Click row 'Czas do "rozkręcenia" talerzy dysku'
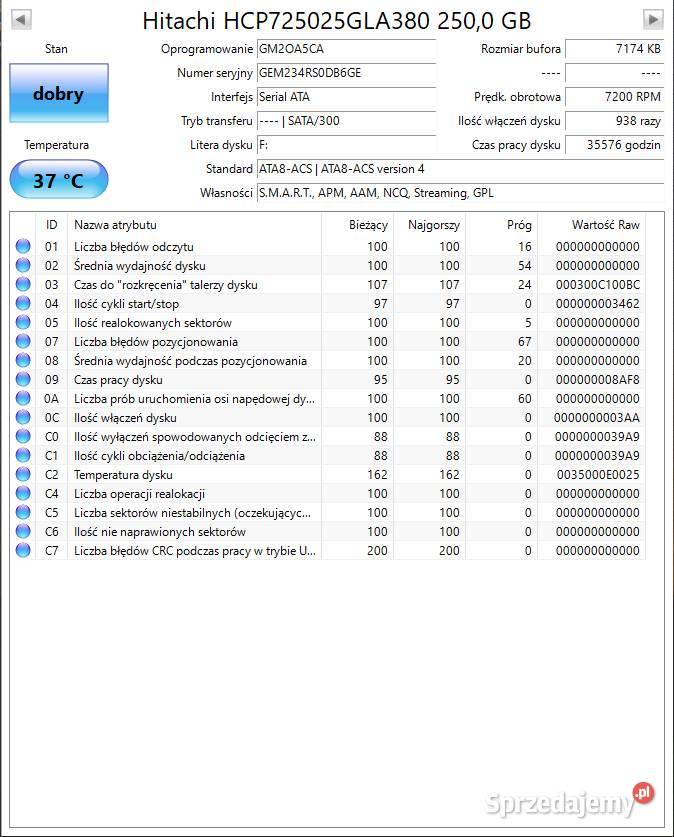The width and height of the screenshot is (674, 837). [x=328, y=284]
